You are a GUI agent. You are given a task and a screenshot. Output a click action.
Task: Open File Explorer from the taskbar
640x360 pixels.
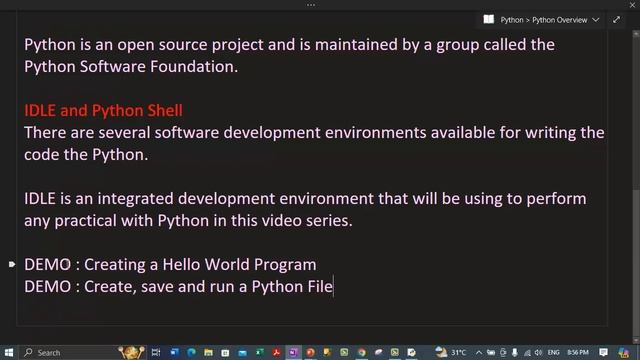208,352
